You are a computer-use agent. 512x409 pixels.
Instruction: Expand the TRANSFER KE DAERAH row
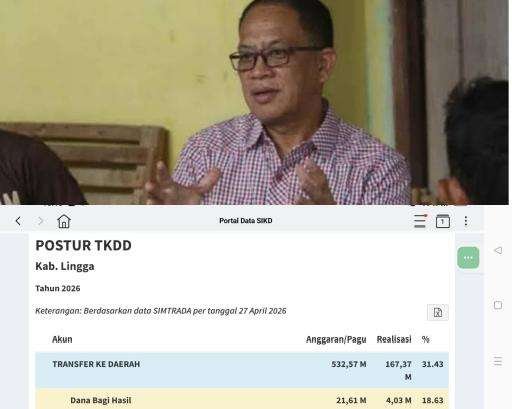point(242,370)
